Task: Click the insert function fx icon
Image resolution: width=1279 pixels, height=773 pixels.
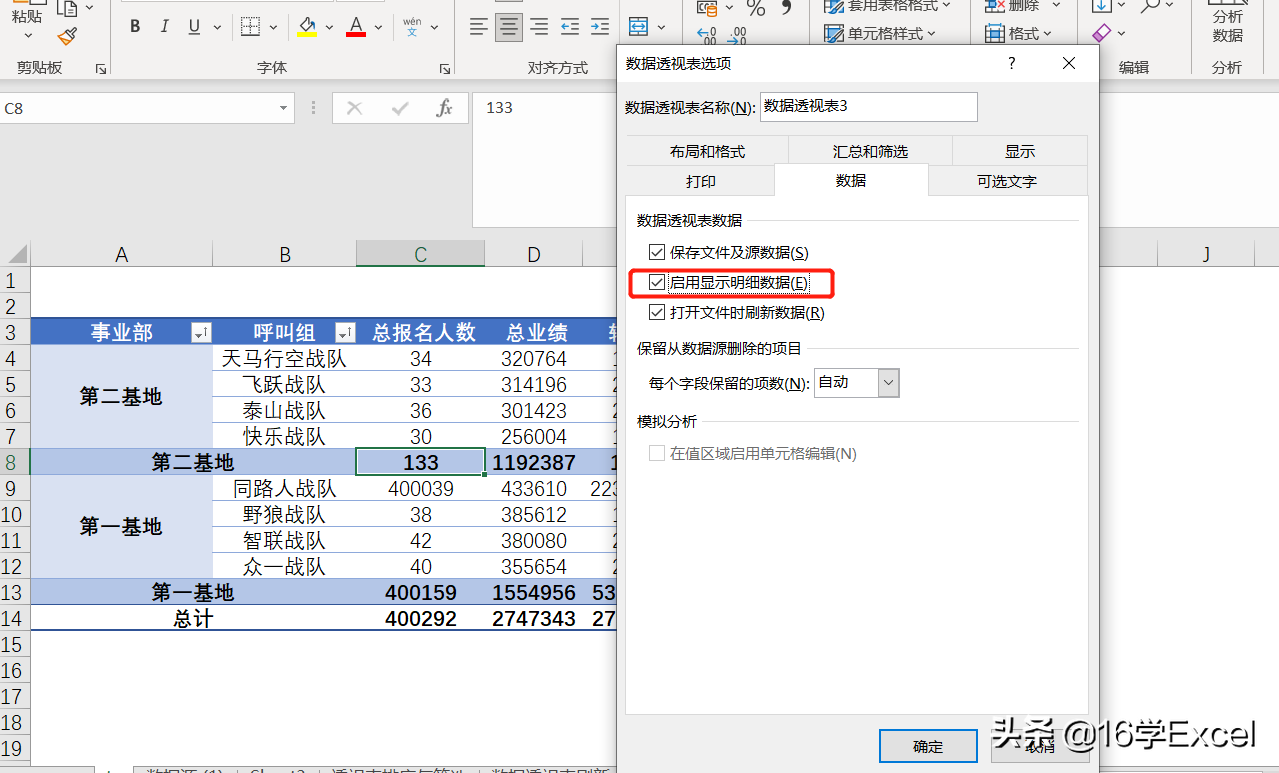Action: pyautogui.click(x=445, y=108)
